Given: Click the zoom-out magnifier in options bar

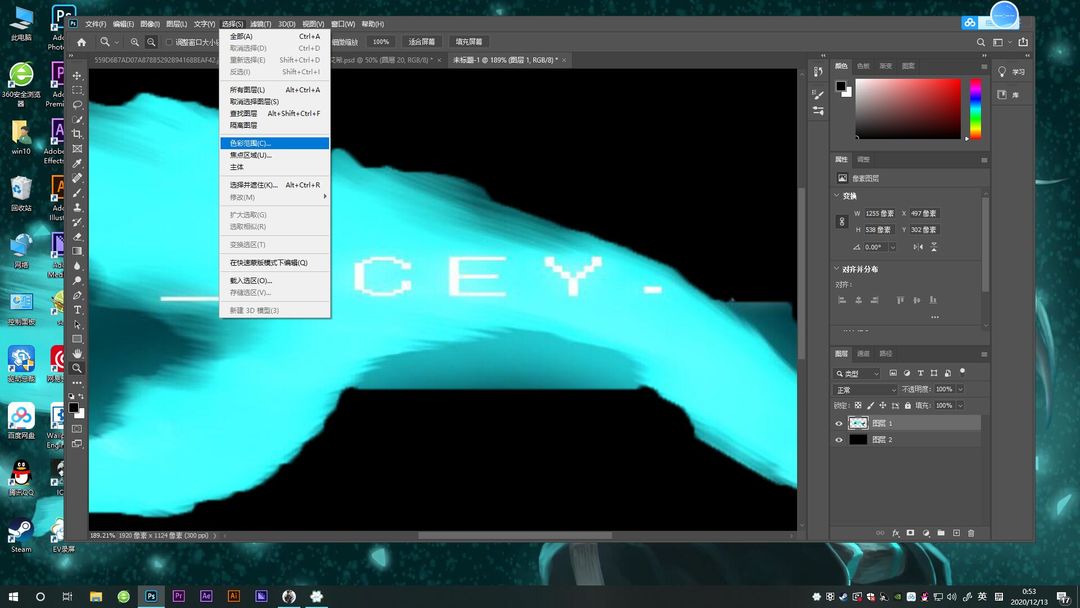Looking at the screenshot, I should click(x=152, y=42).
